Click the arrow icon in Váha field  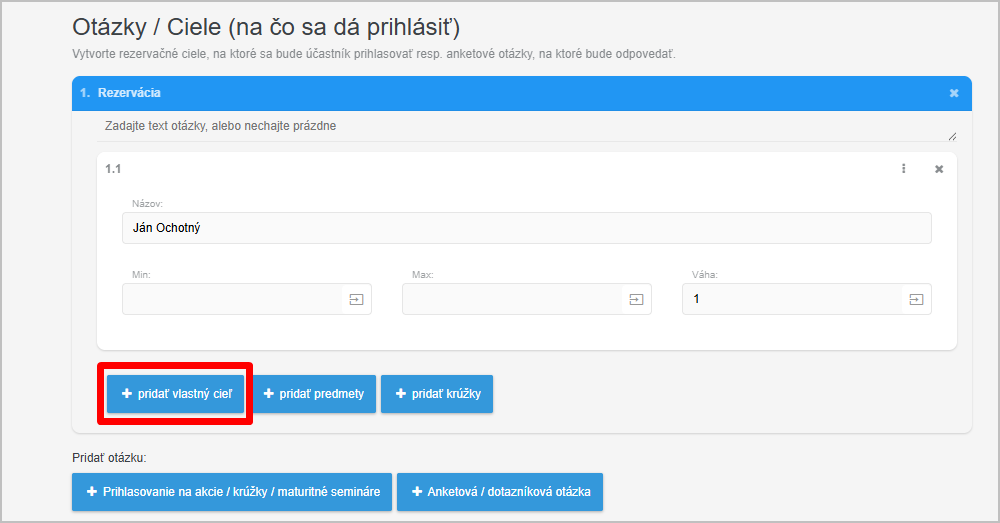click(916, 299)
